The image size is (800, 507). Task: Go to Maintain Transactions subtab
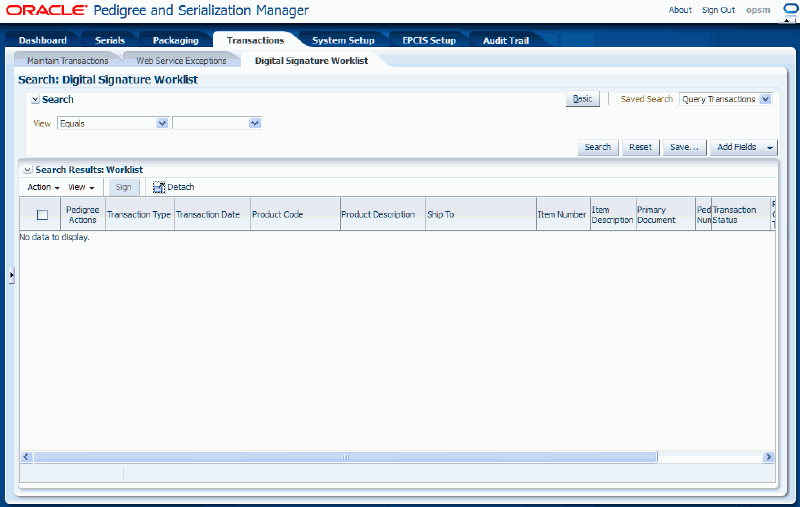[x=68, y=61]
